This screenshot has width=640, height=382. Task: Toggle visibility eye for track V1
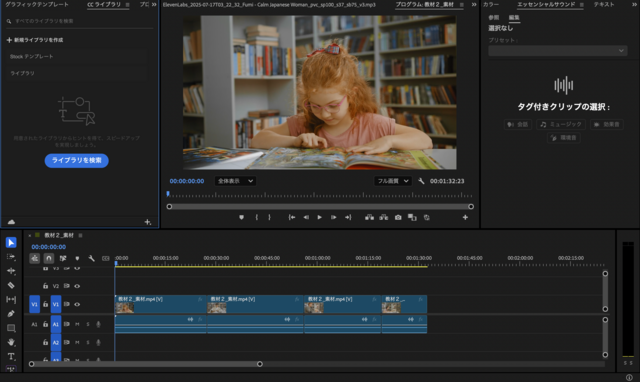tap(77, 304)
